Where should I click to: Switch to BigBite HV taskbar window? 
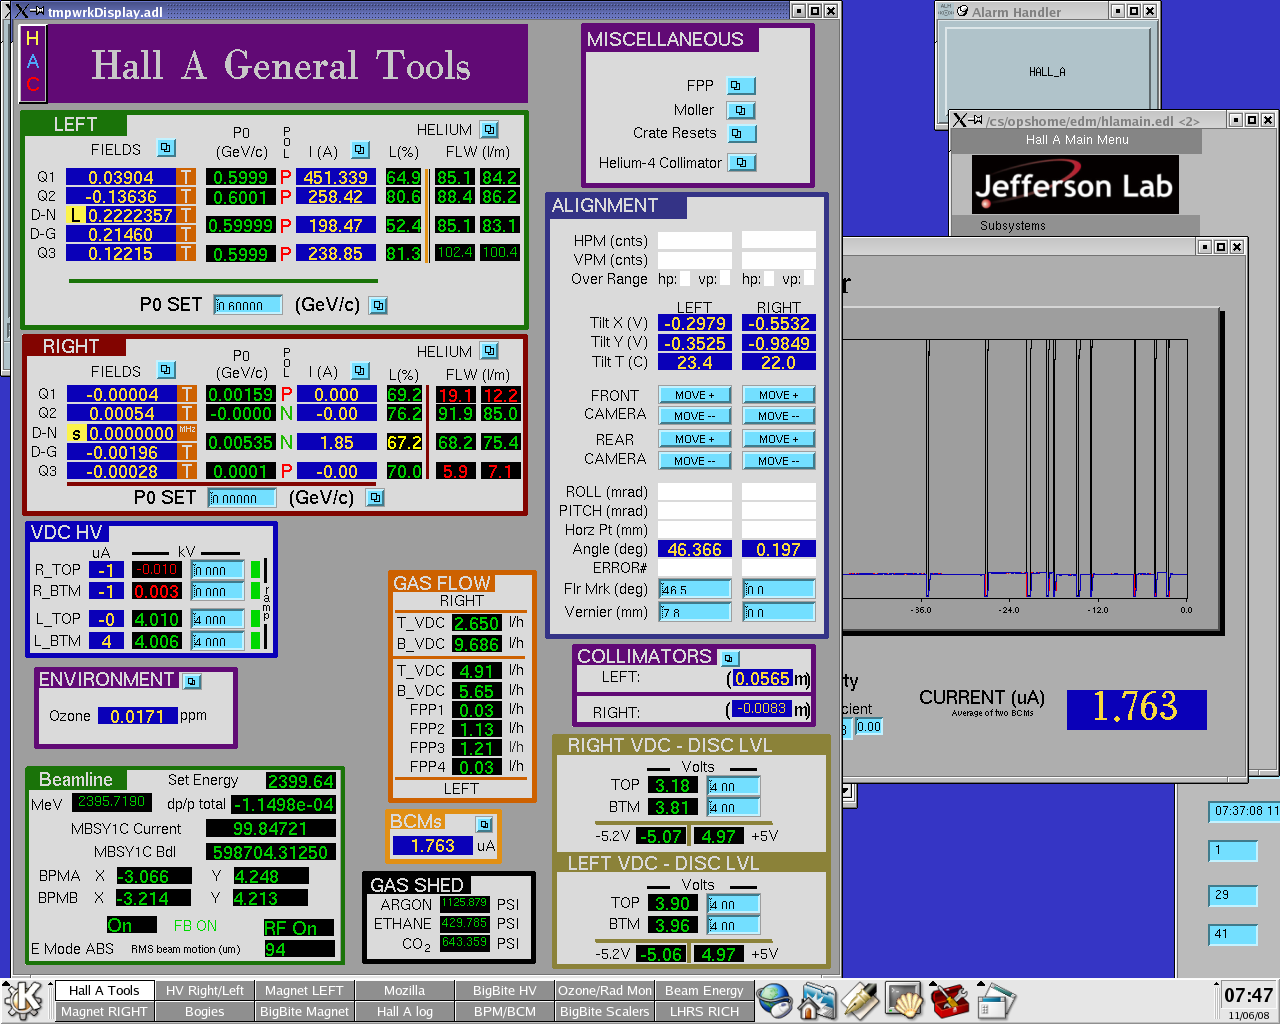pos(505,990)
